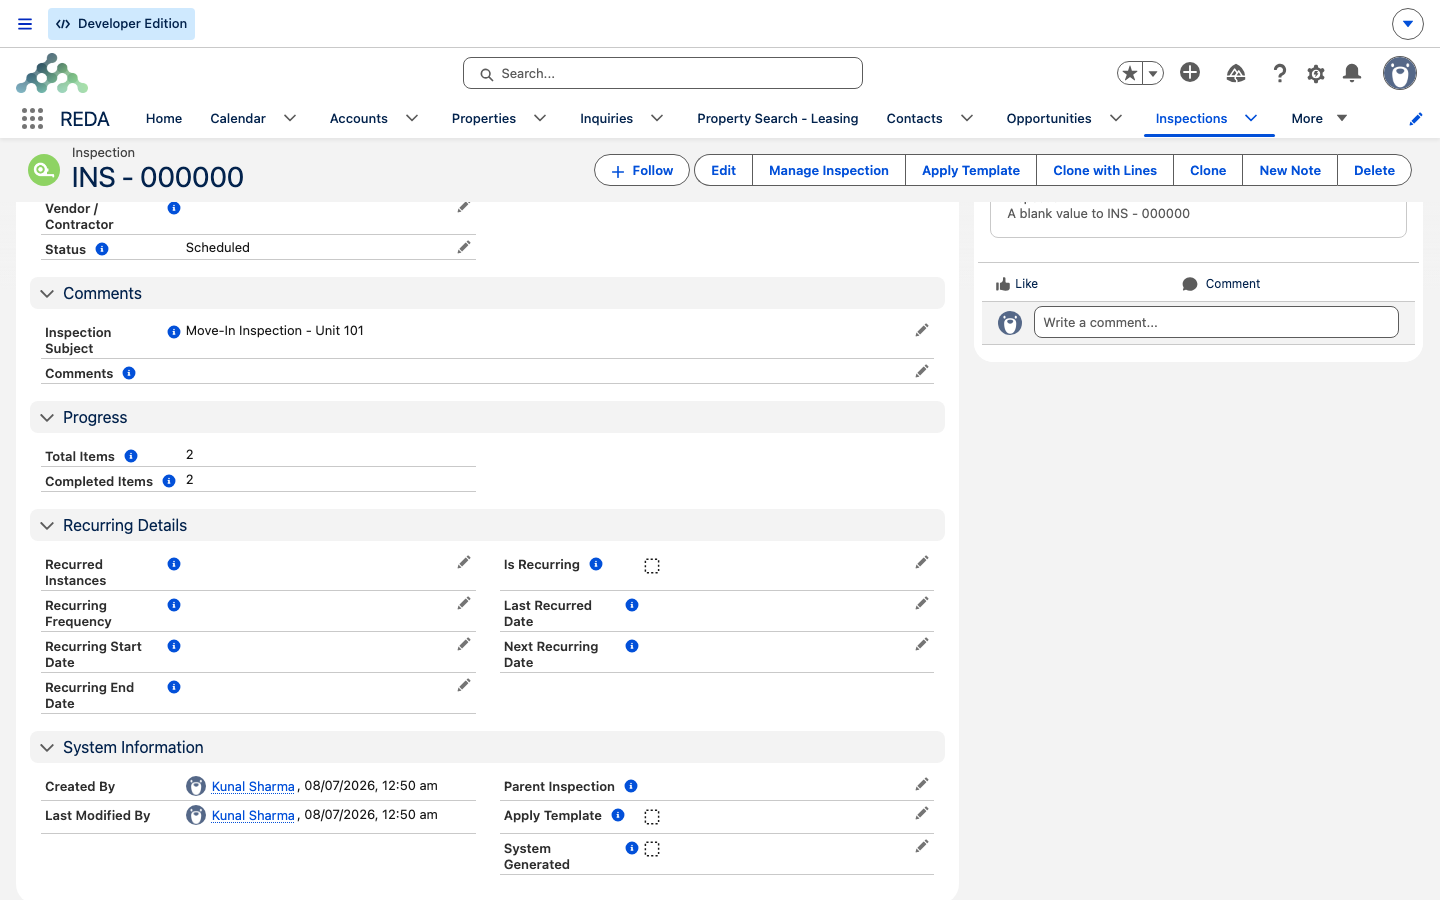Collapse the Comments section
The height and width of the screenshot is (900, 1440).
47,294
